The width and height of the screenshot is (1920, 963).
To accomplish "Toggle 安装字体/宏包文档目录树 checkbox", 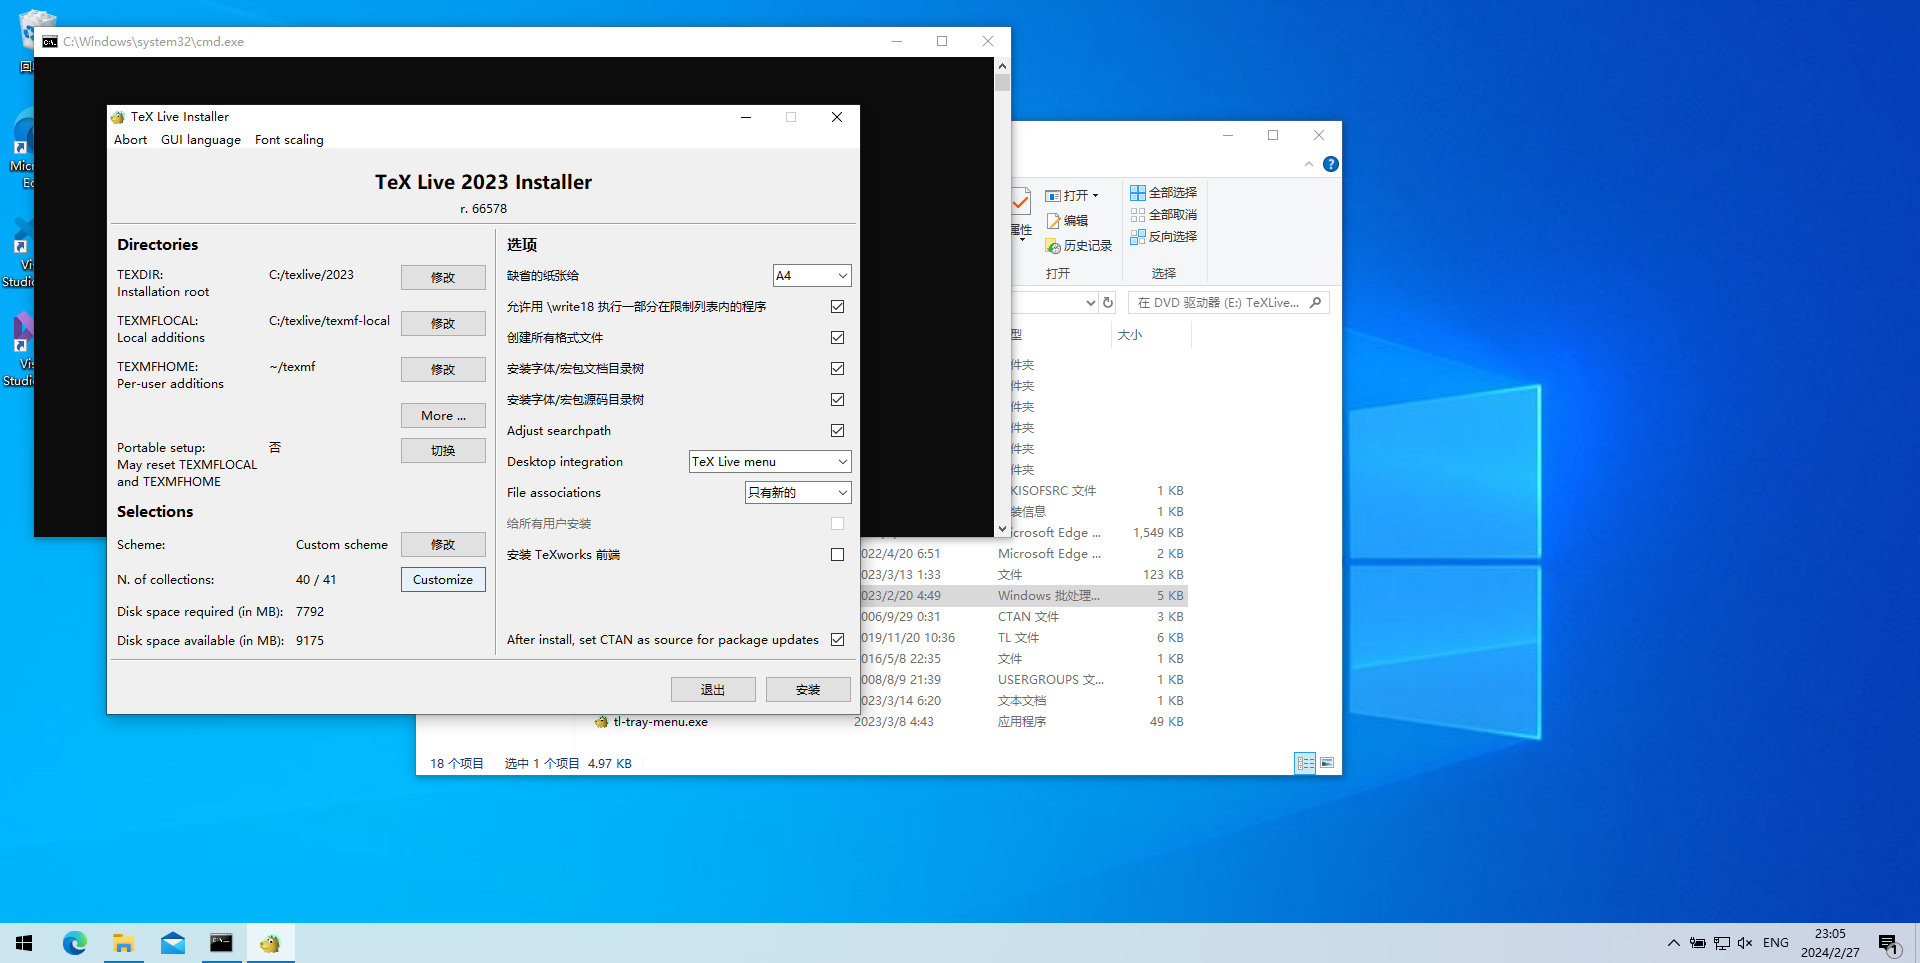I will pos(837,369).
